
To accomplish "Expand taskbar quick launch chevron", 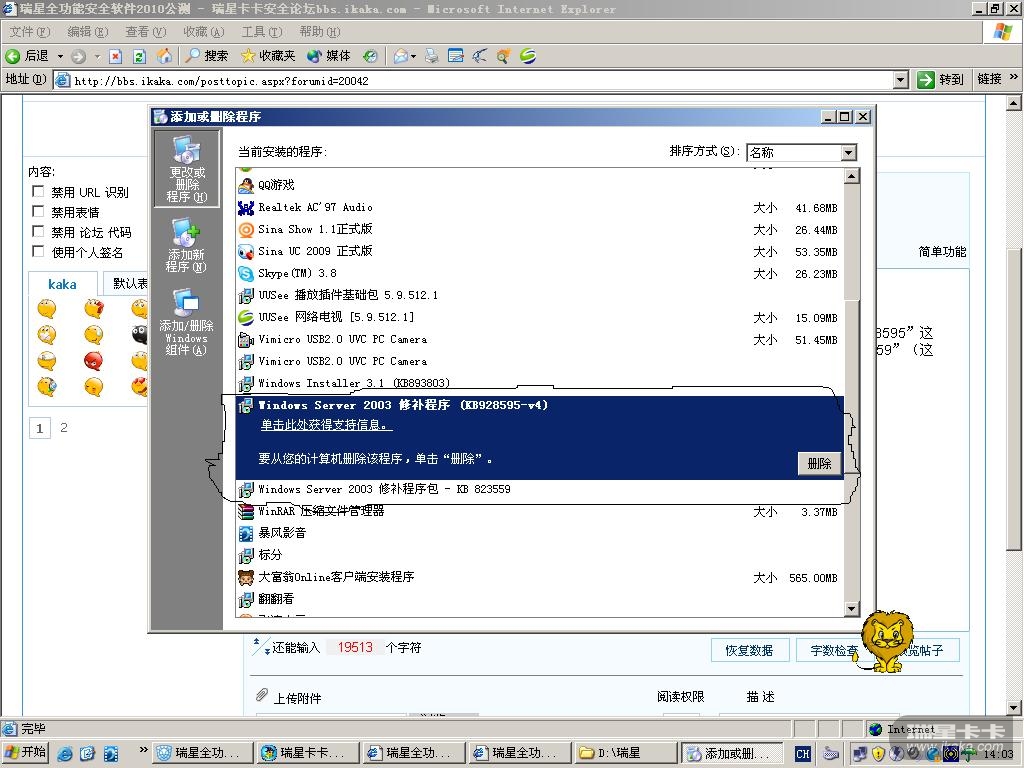I will [143, 750].
